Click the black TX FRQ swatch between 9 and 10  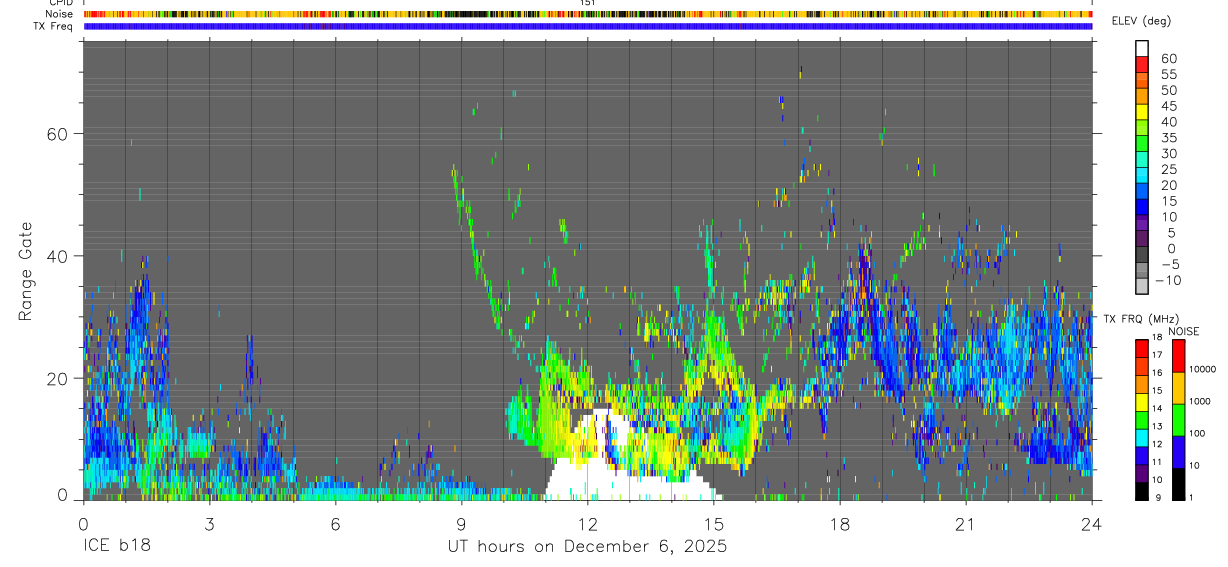click(x=1142, y=491)
